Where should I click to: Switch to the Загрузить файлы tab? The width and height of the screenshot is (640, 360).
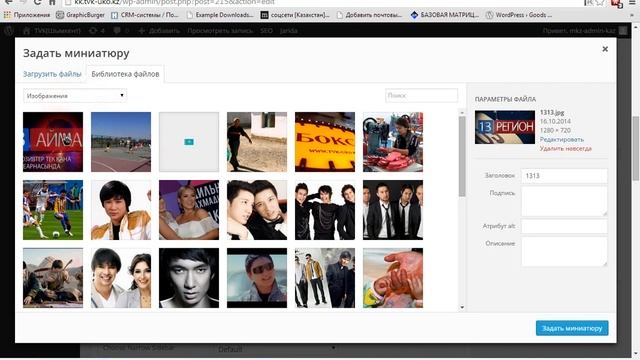(x=52, y=74)
